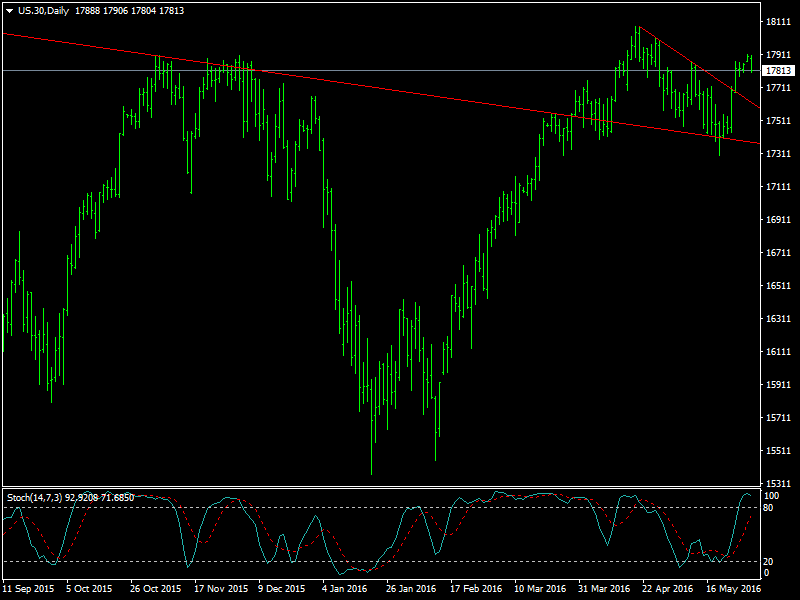The width and height of the screenshot is (800, 600).
Task: Click the horizontal gray current price line
Action: [400, 70]
